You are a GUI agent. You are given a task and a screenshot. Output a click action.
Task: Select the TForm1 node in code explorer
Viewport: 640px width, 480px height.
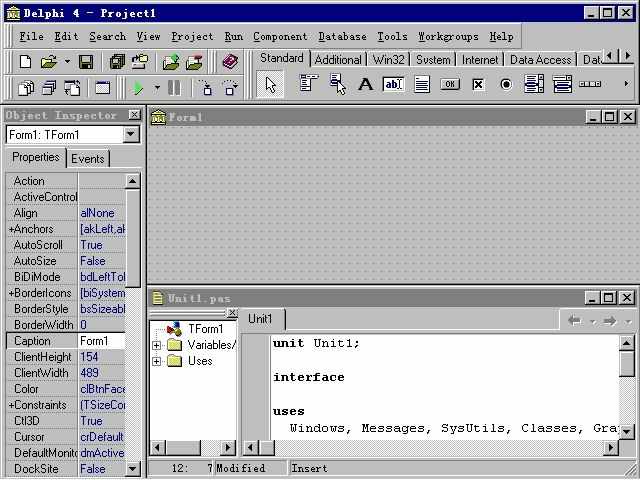tap(205, 329)
